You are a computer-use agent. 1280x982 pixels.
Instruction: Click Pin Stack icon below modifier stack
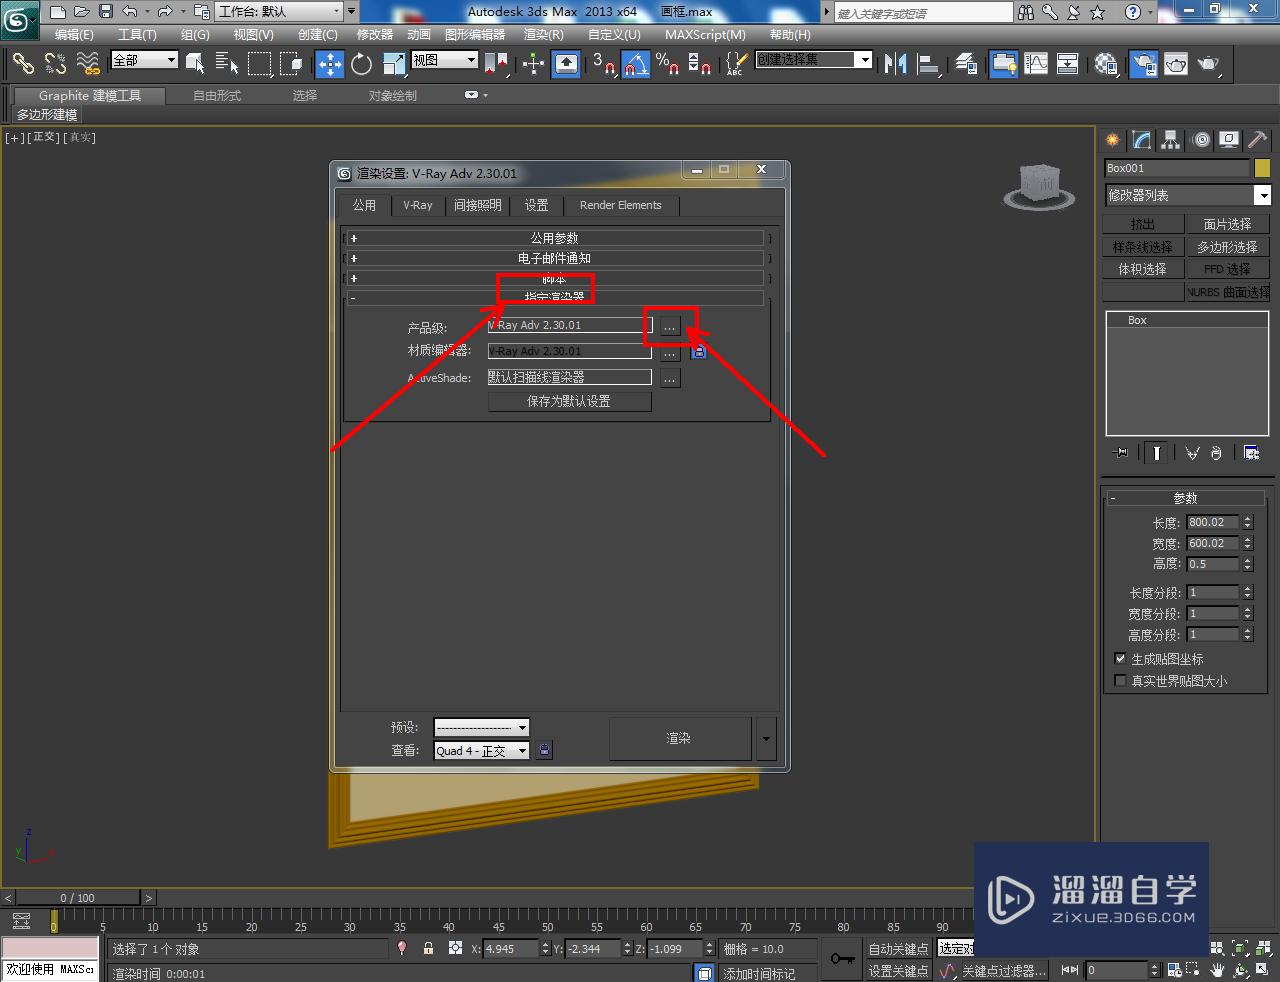[1121, 452]
